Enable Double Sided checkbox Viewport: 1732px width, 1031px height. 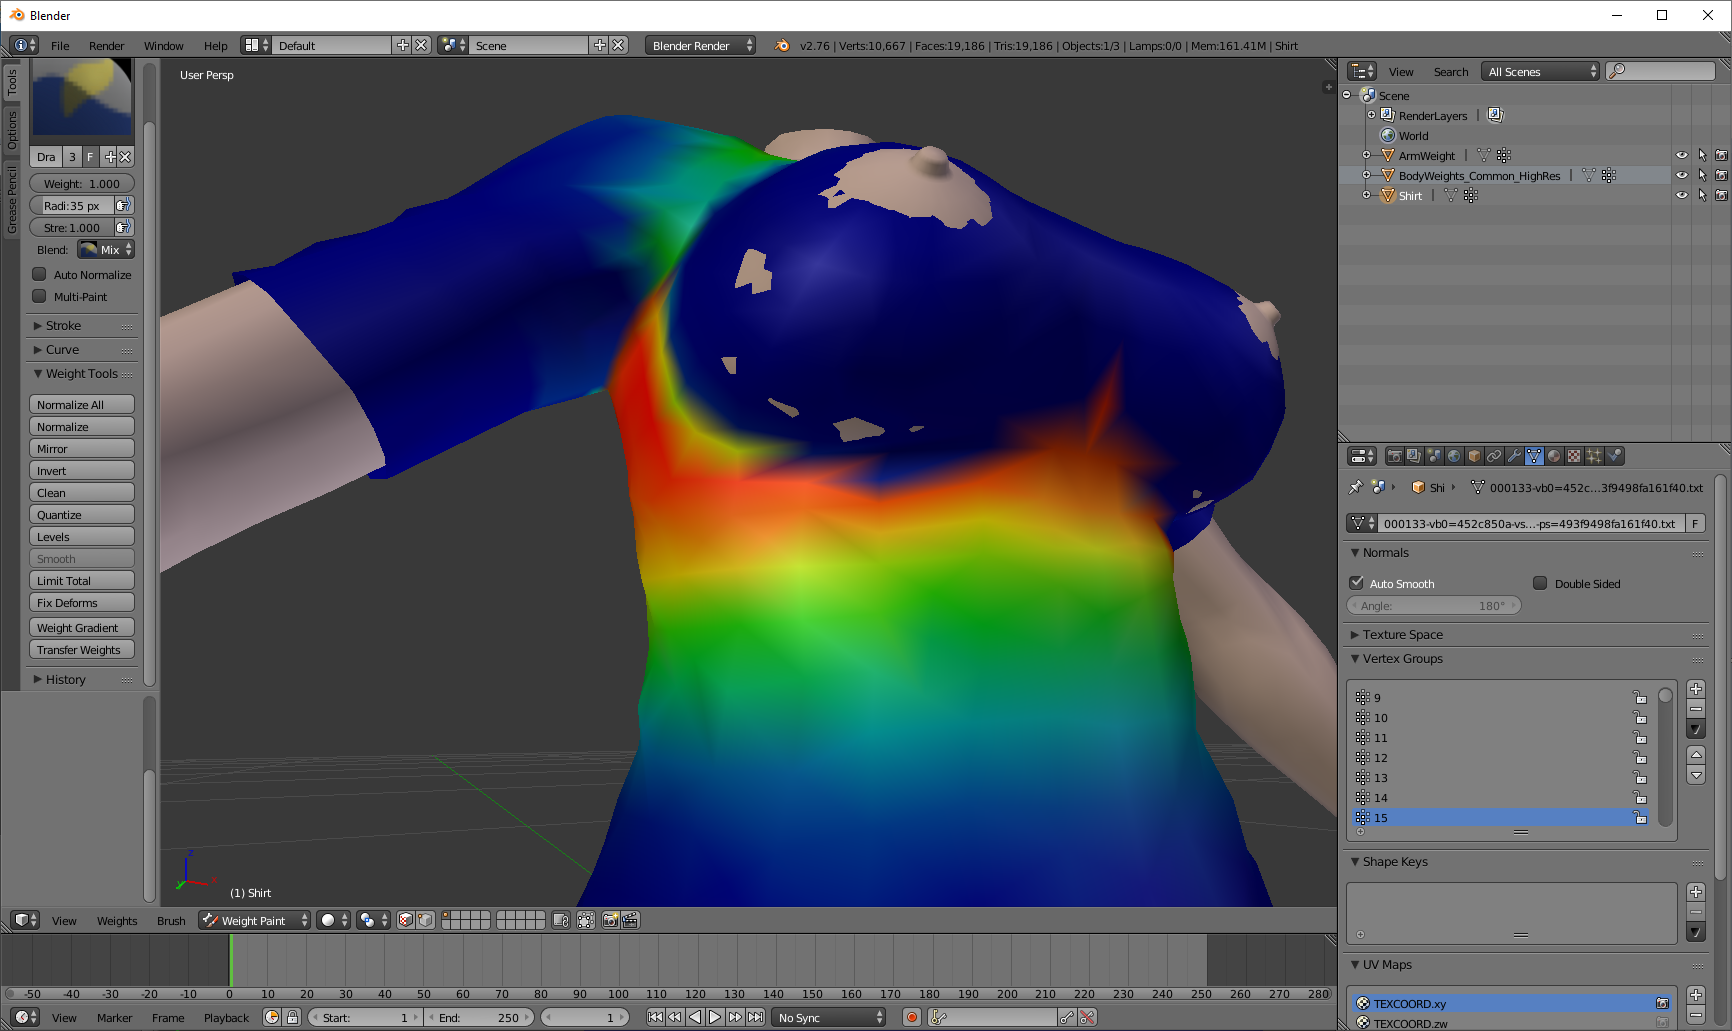pos(1540,583)
